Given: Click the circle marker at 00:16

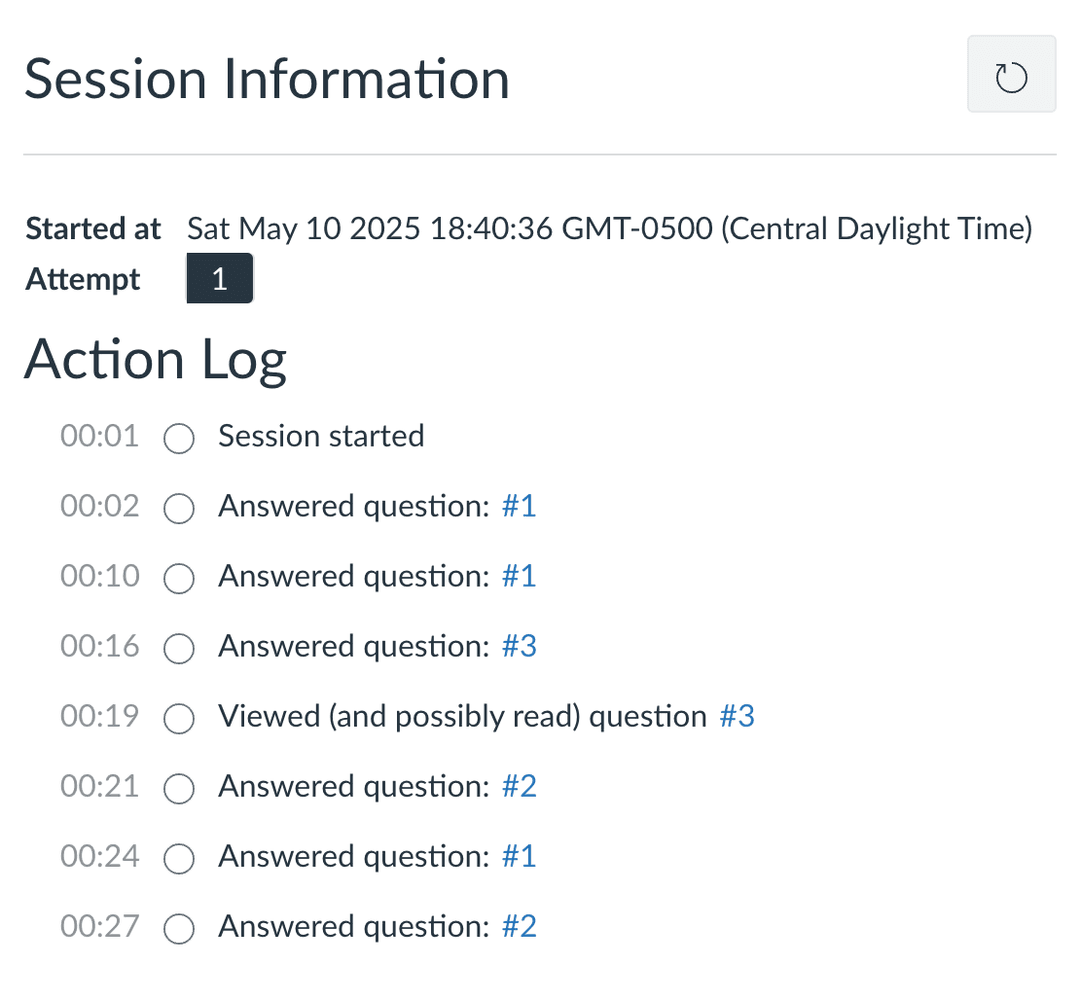Looking at the screenshot, I should click(x=179, y=648).
